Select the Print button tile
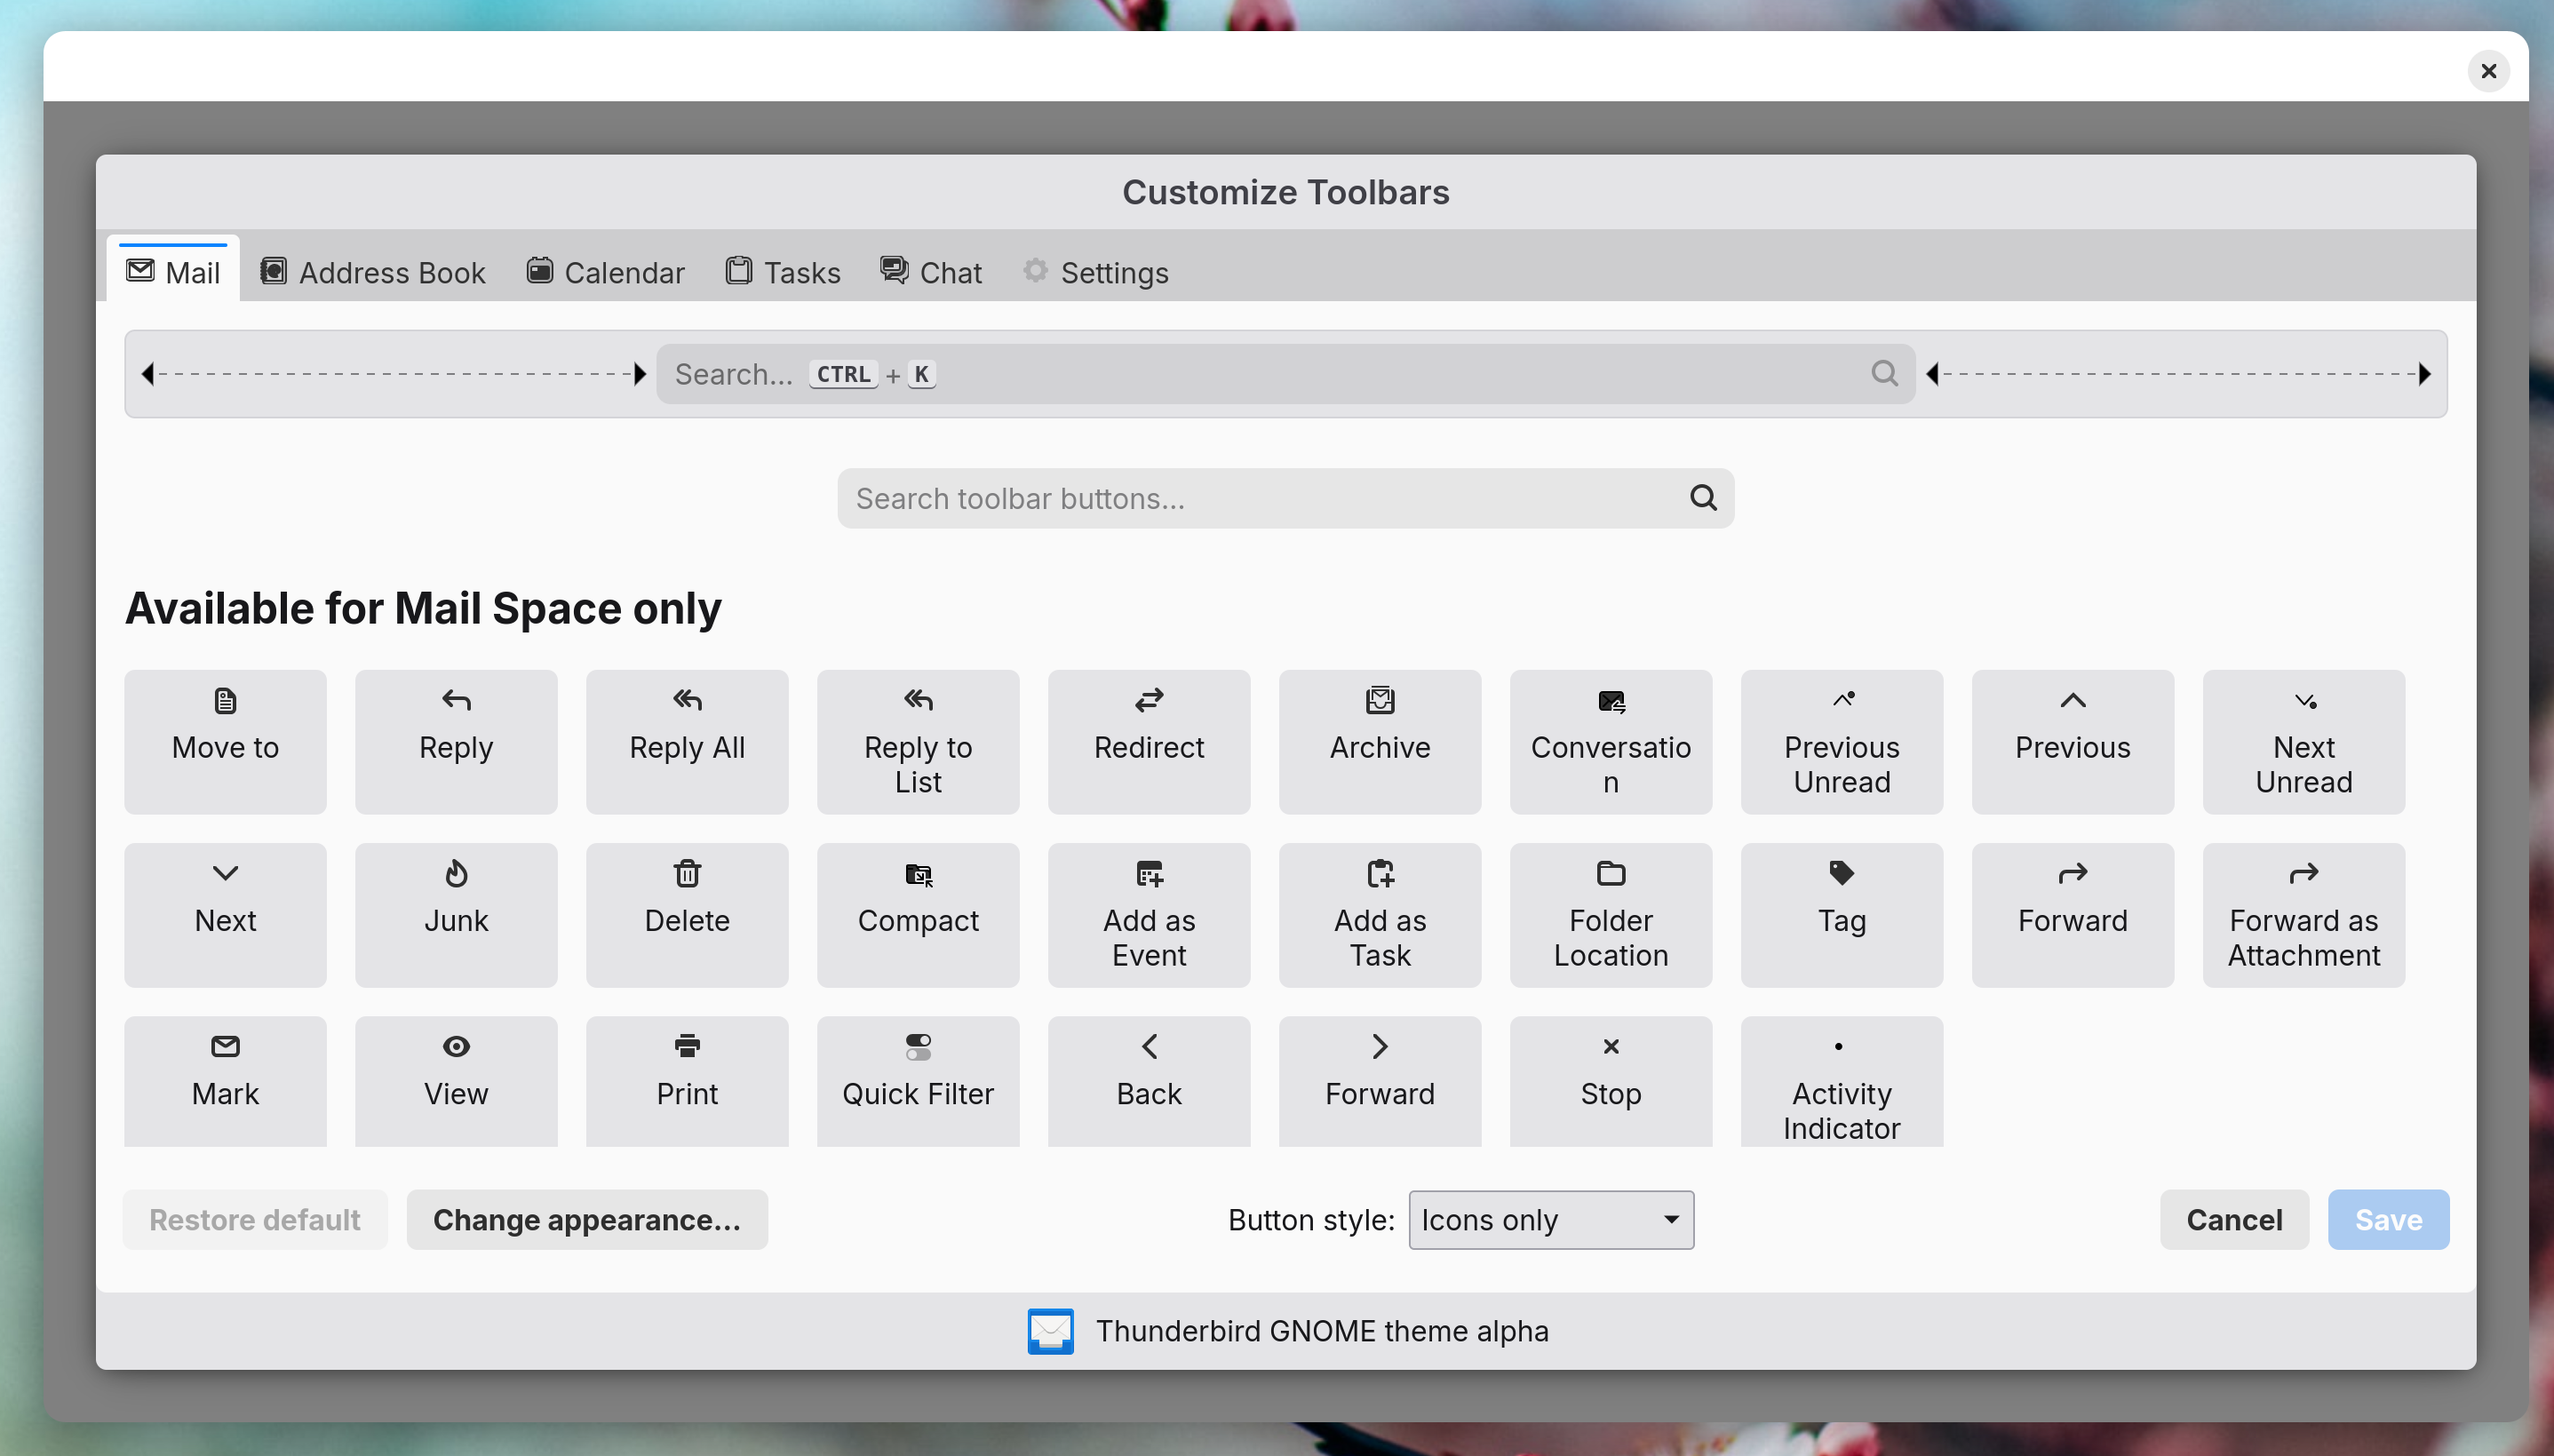Screen dimensions: 2554x1456 coord(687,1081)
